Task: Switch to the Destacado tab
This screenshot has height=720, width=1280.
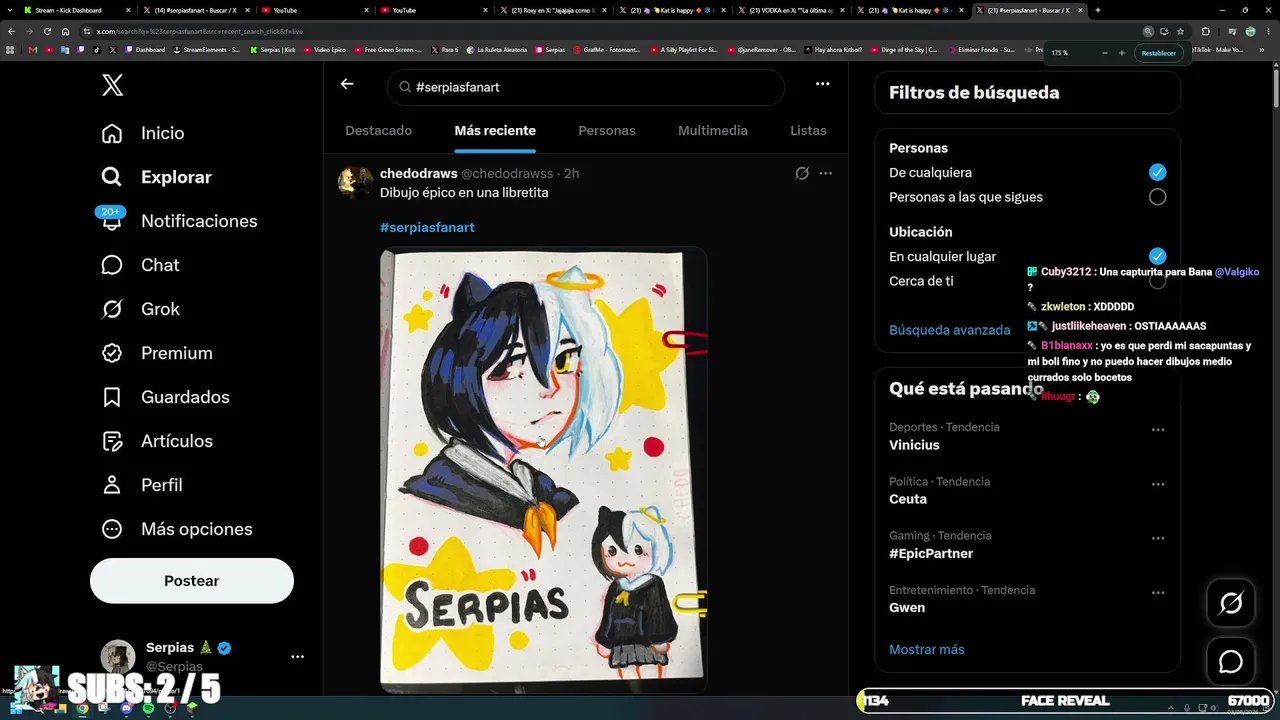Action: 378,131
